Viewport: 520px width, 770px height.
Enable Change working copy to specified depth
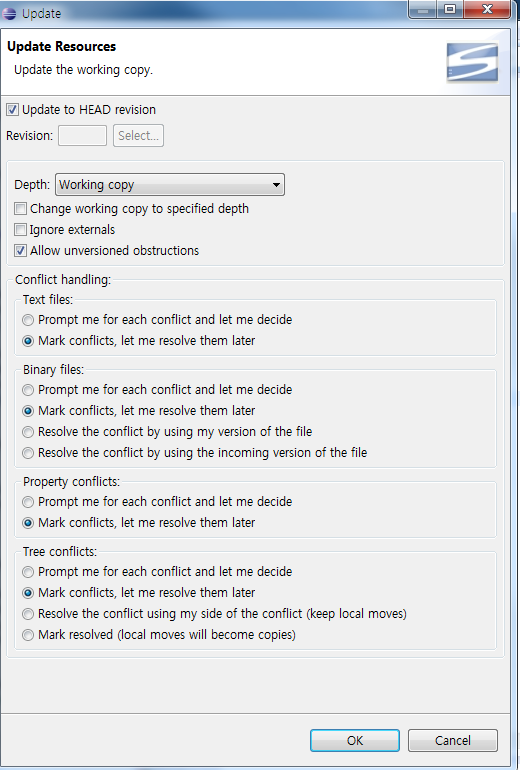(20, 209)
